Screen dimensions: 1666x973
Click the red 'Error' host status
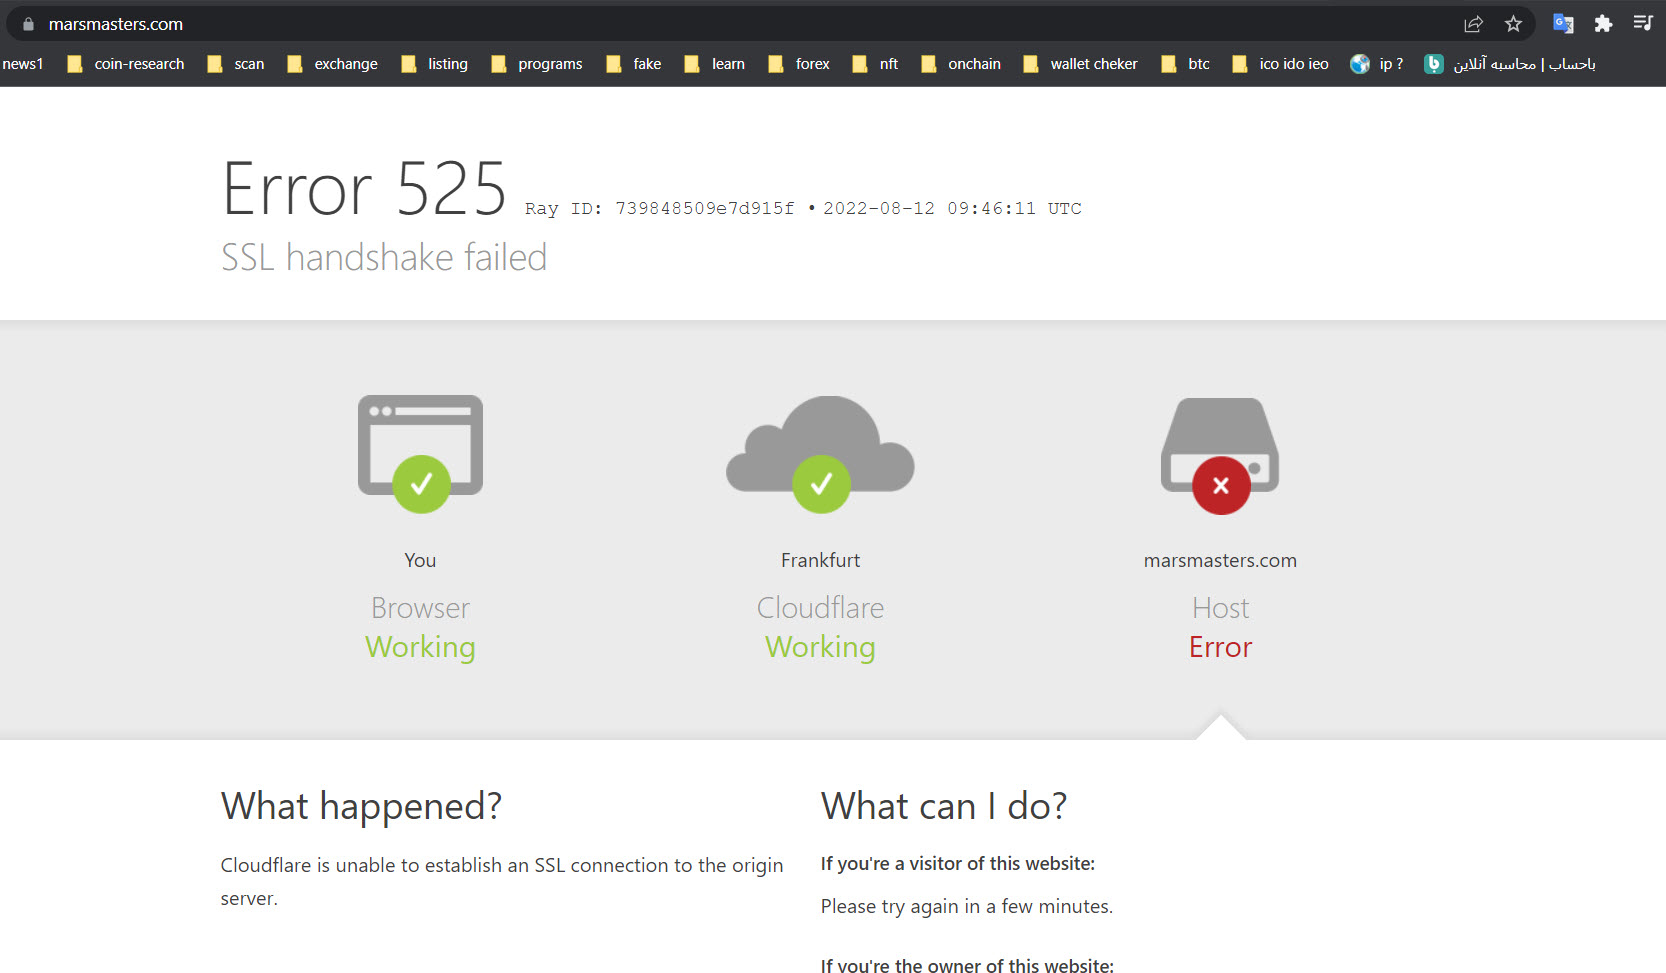tap(1220, 647)
